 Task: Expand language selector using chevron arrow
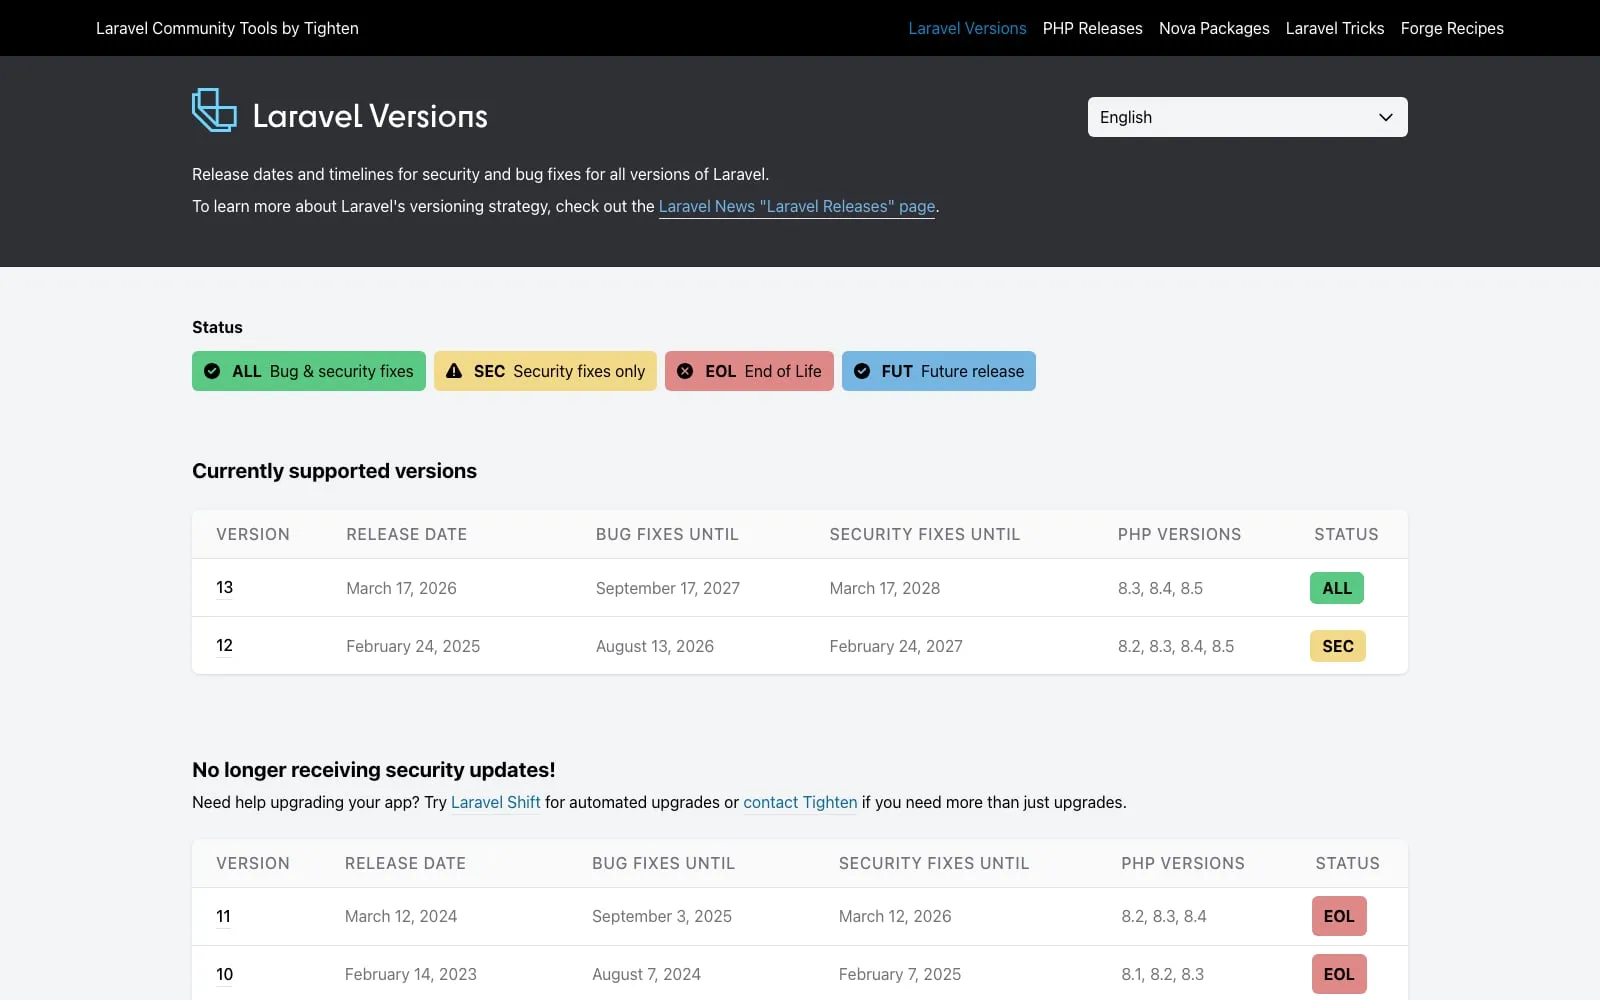point(1386,117)
